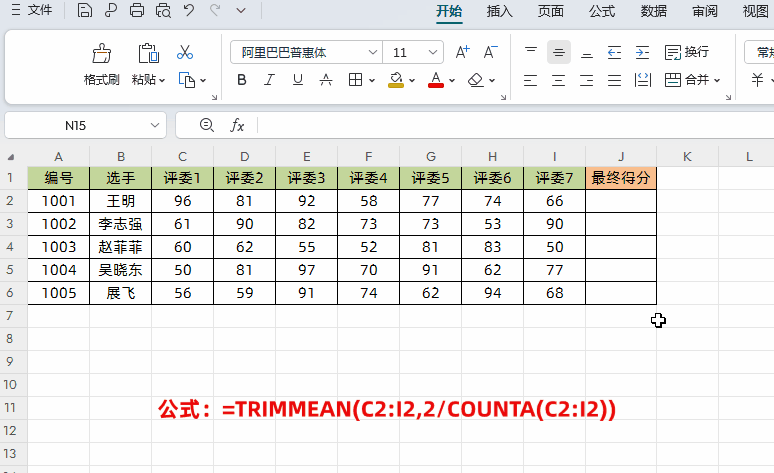Apply the yellow fill color
The height and width of the screenshot is (473, 774).
(x=396, y=79)
